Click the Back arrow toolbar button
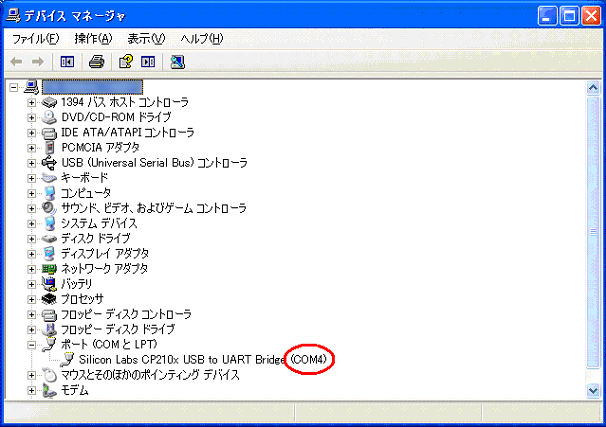 click(x=16, y=61)
